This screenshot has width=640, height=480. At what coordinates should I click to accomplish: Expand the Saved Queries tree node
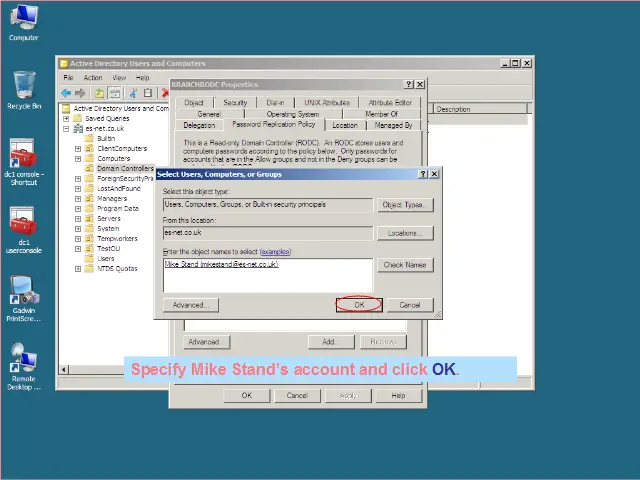66,118
